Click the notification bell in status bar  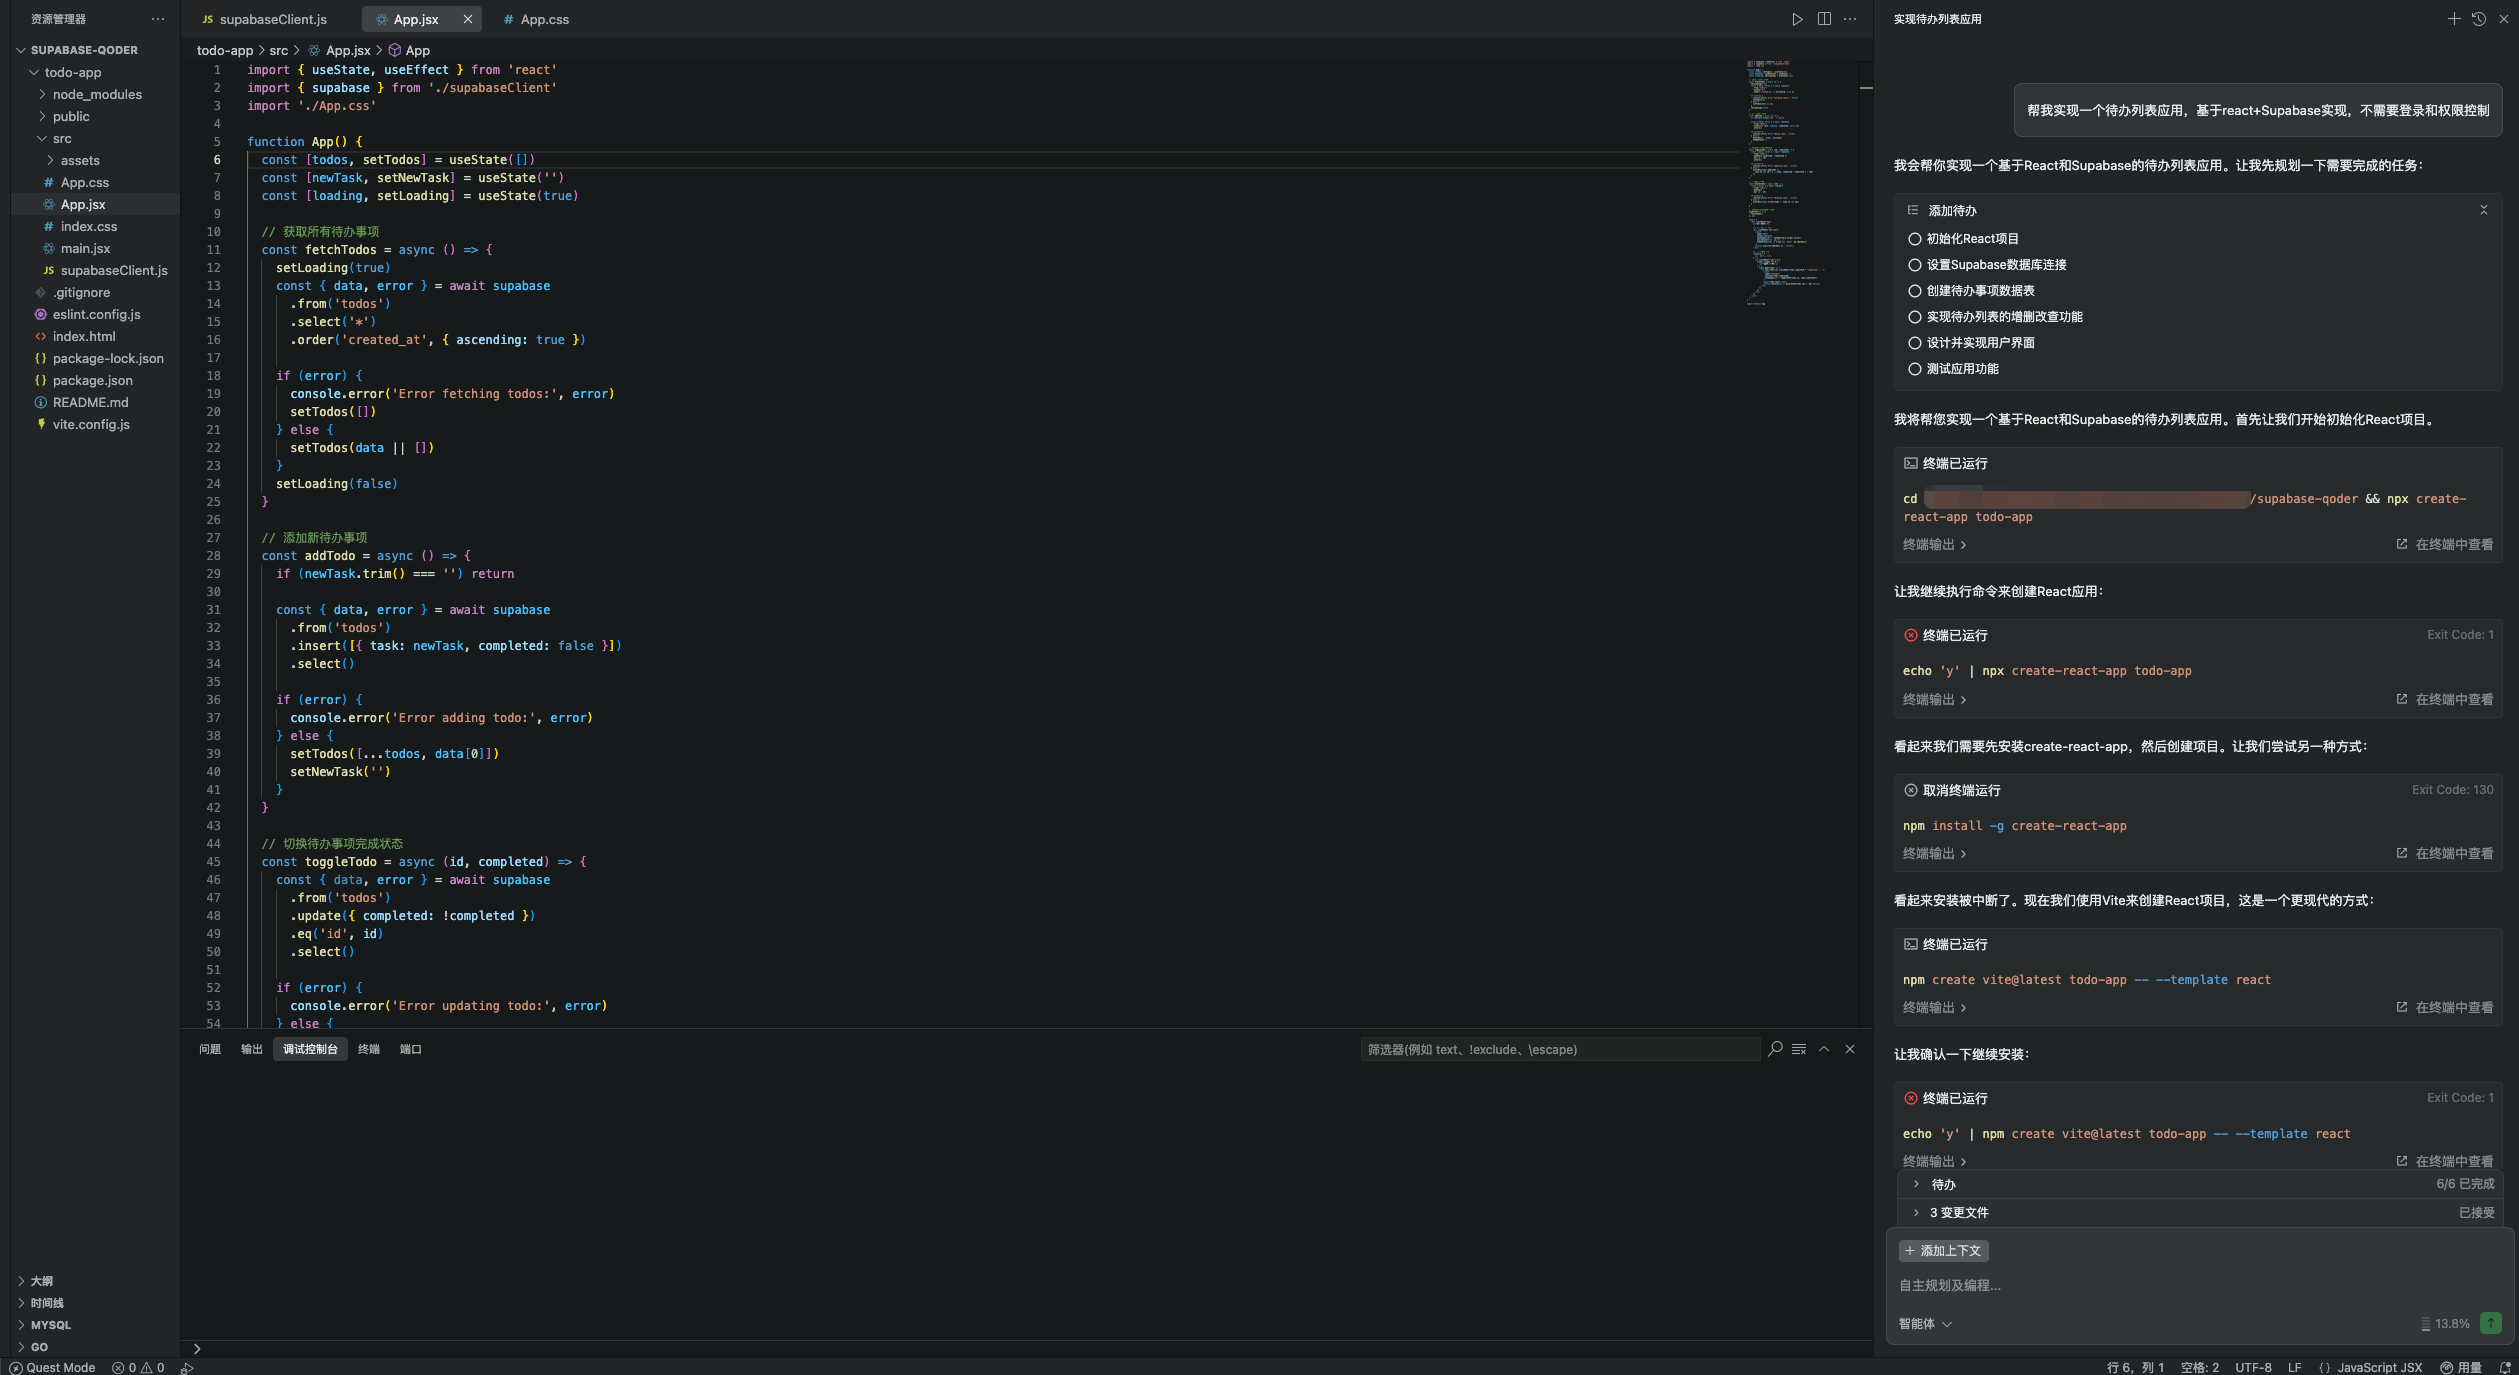pos(2505,1367)
